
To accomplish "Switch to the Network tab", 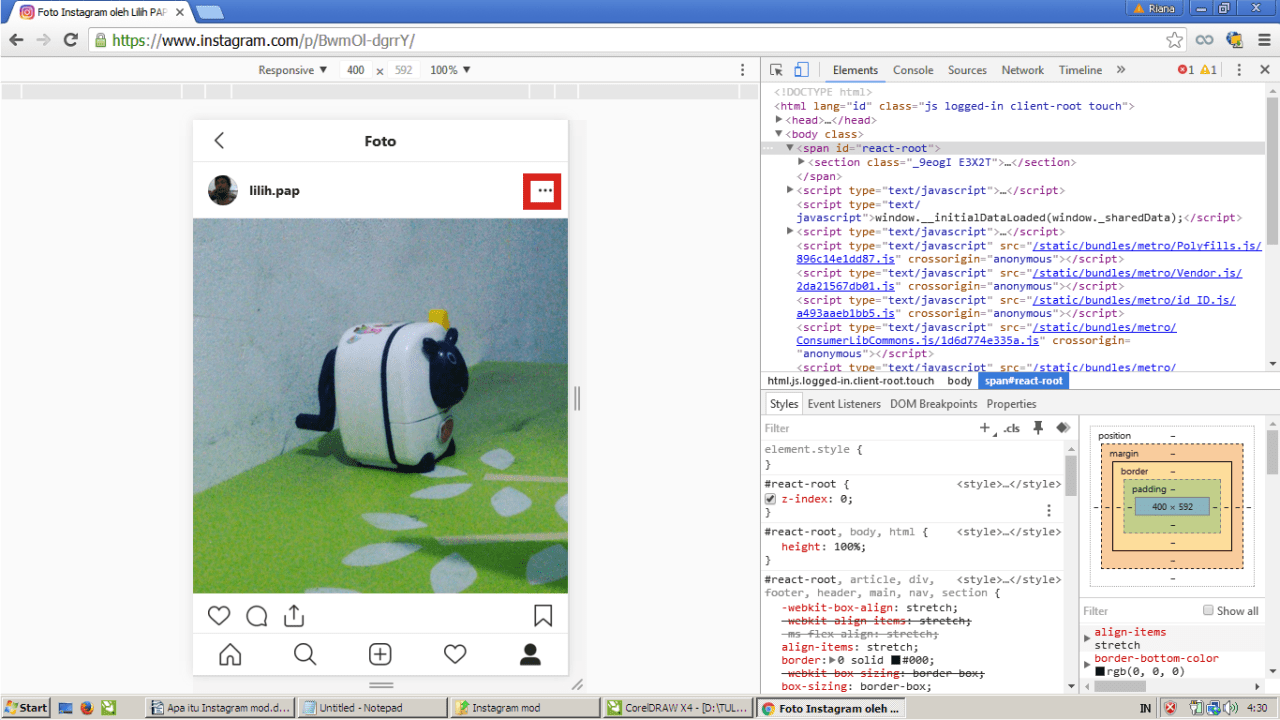I will (1023, 70).
